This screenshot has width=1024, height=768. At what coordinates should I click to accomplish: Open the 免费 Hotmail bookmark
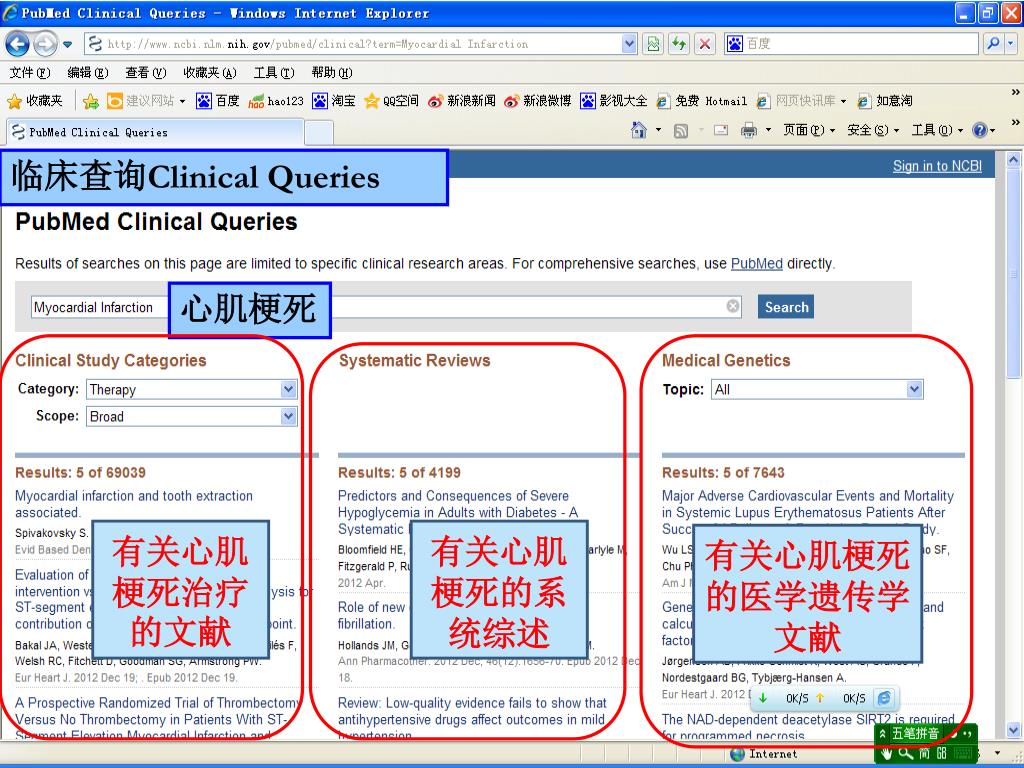[702, 101]
